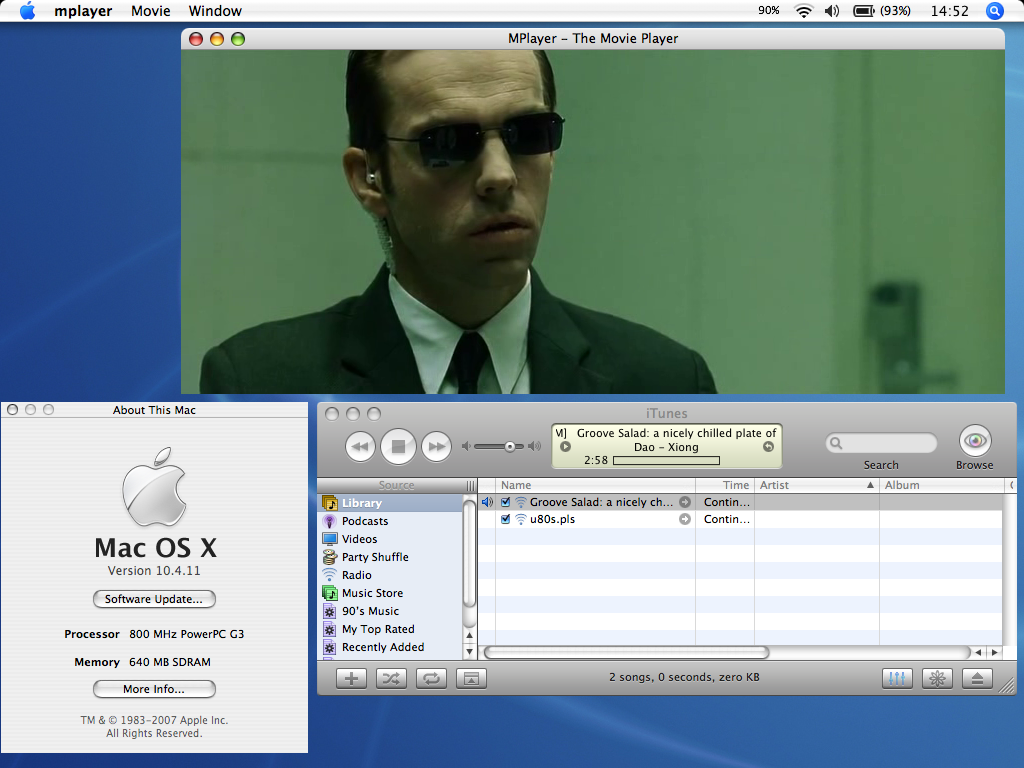Click the eject disc button in iTunes
The image size is (1024, 768).
tap(977, 679)
